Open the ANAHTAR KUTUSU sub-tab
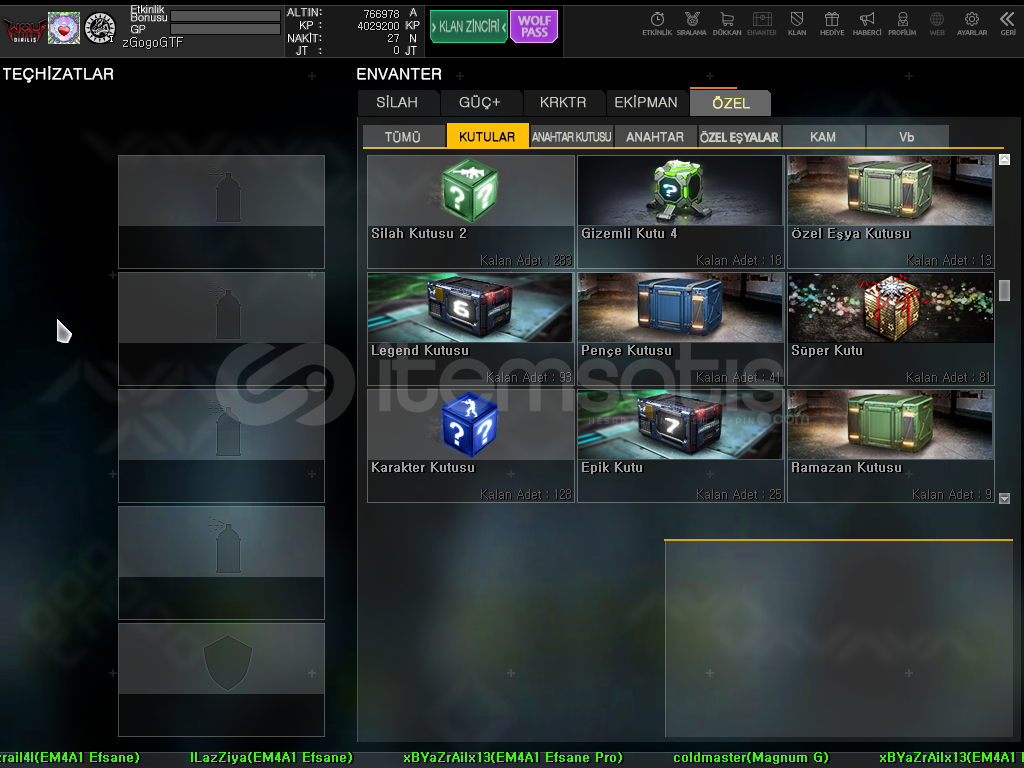This screenshot has width=1024, height=768. 571,136
